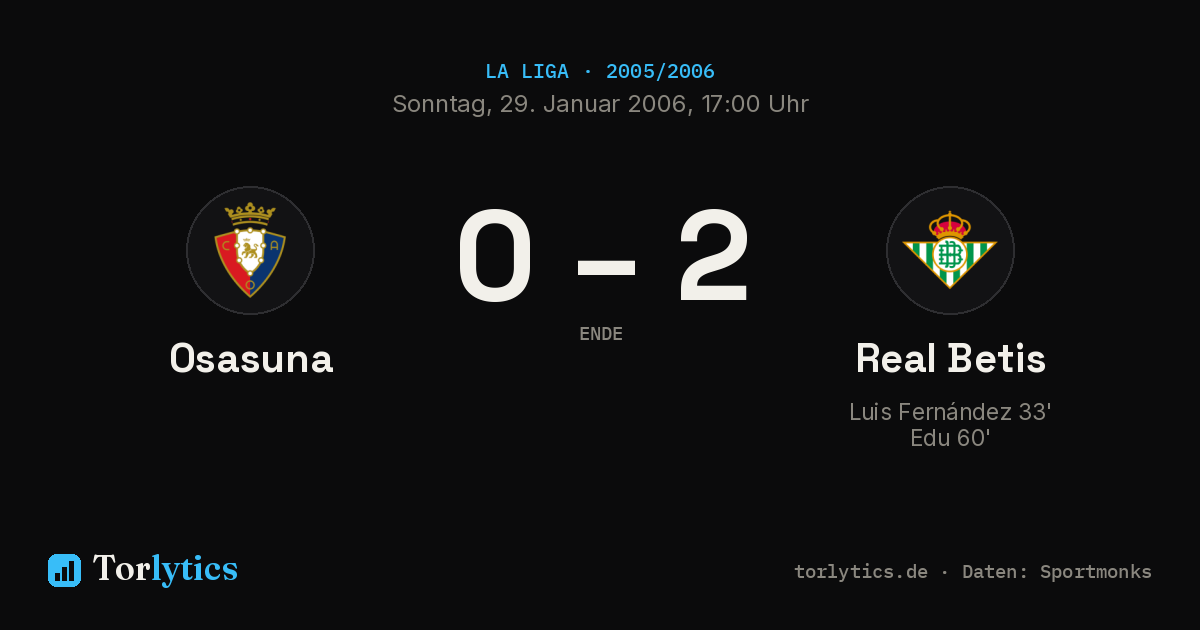Open the Torlytics brand name

(x=165, y=569)
